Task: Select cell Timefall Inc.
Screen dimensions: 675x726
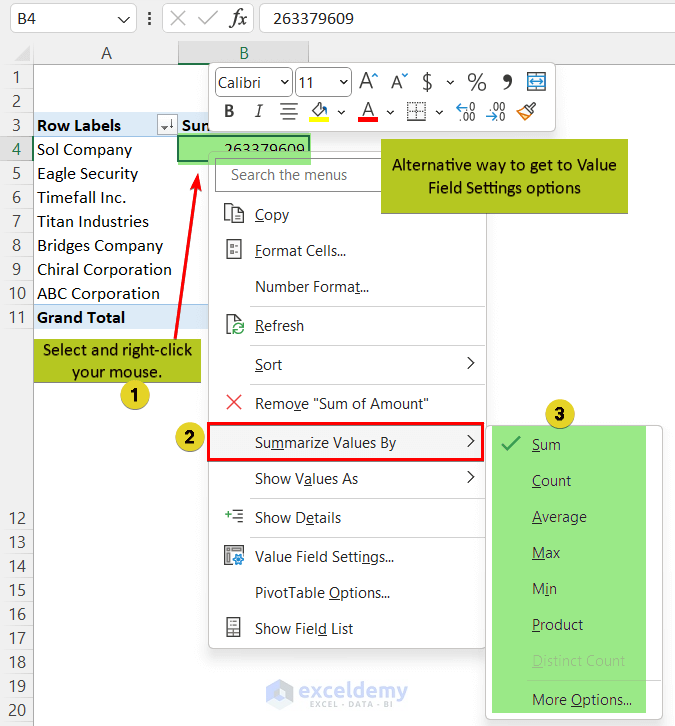Action: pos(106,198)
